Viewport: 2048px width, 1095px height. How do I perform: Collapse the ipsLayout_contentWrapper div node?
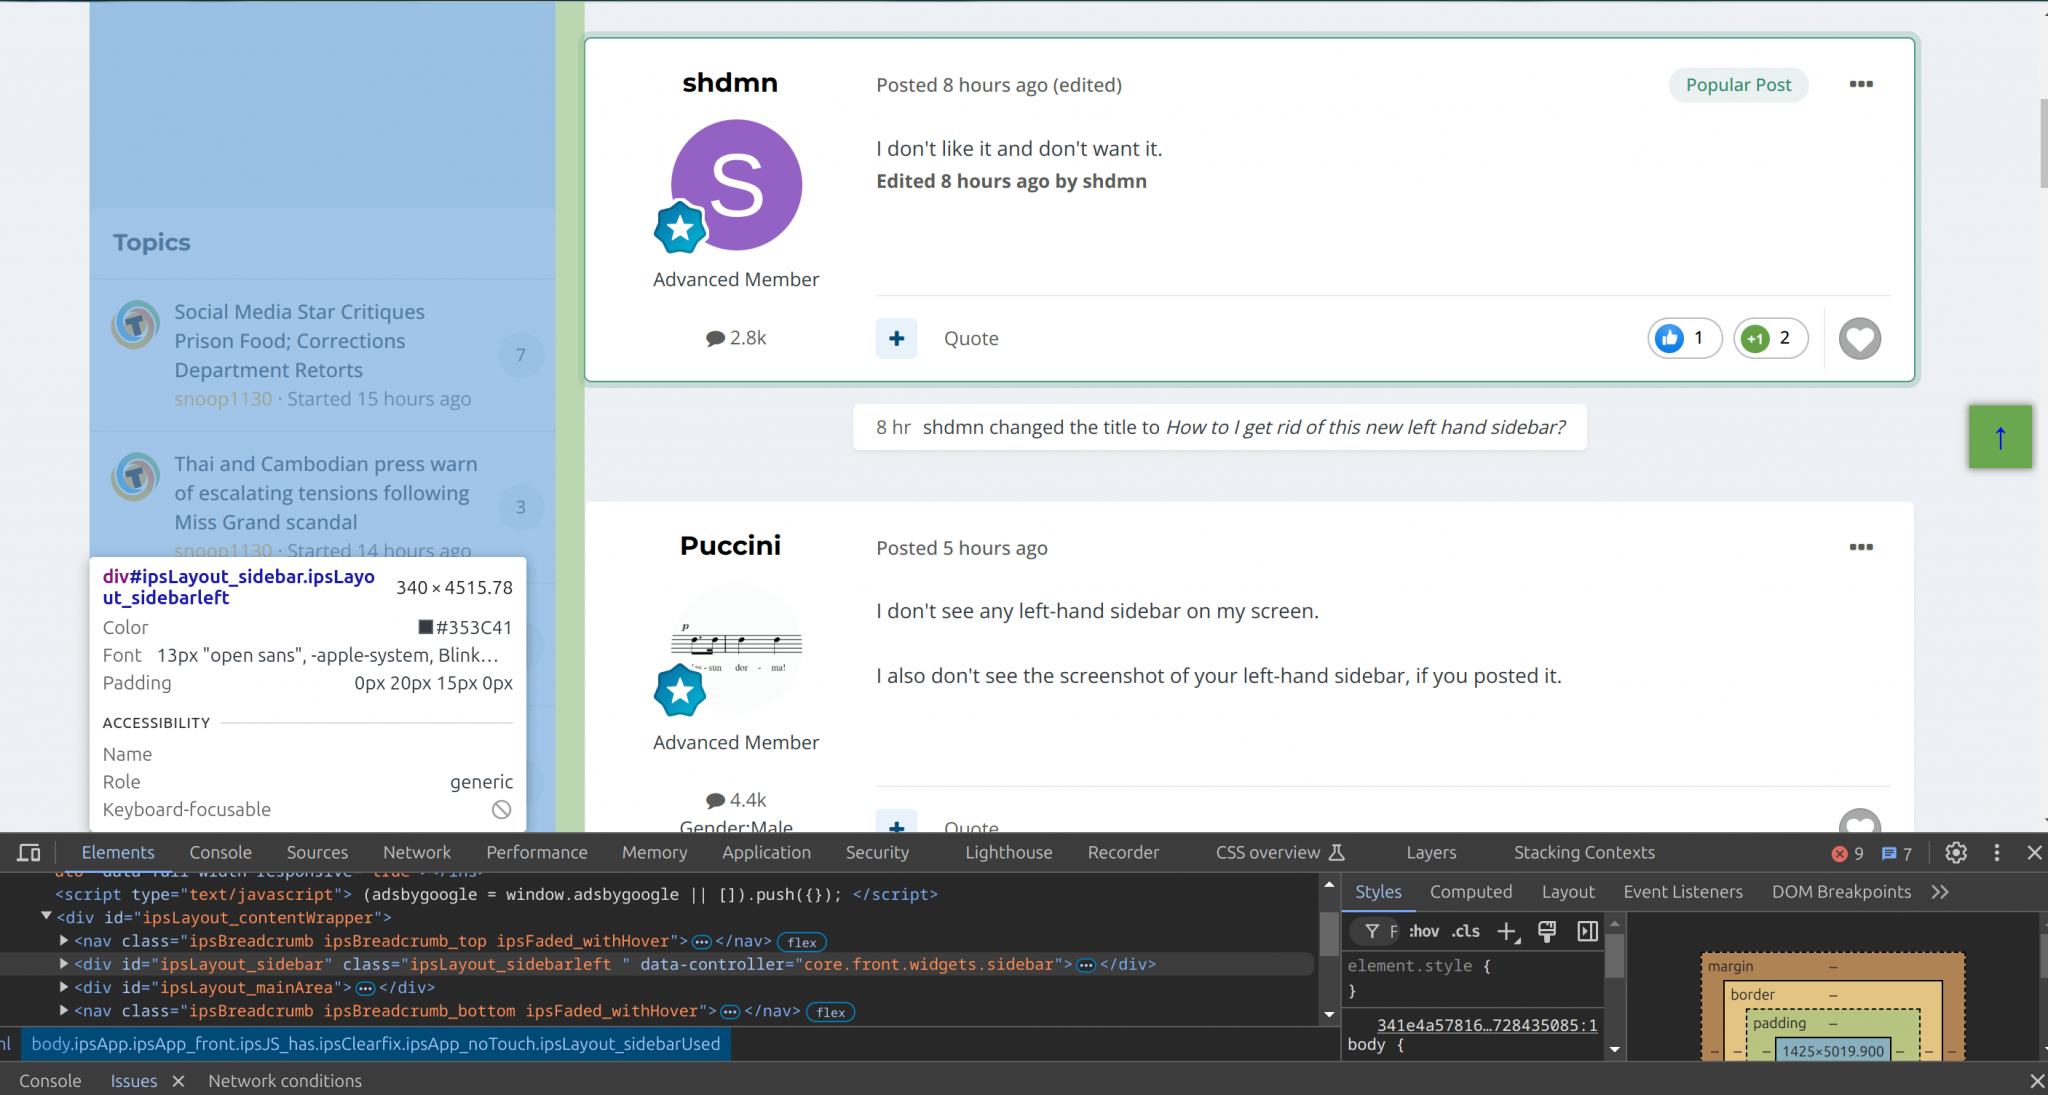[46, 916]
